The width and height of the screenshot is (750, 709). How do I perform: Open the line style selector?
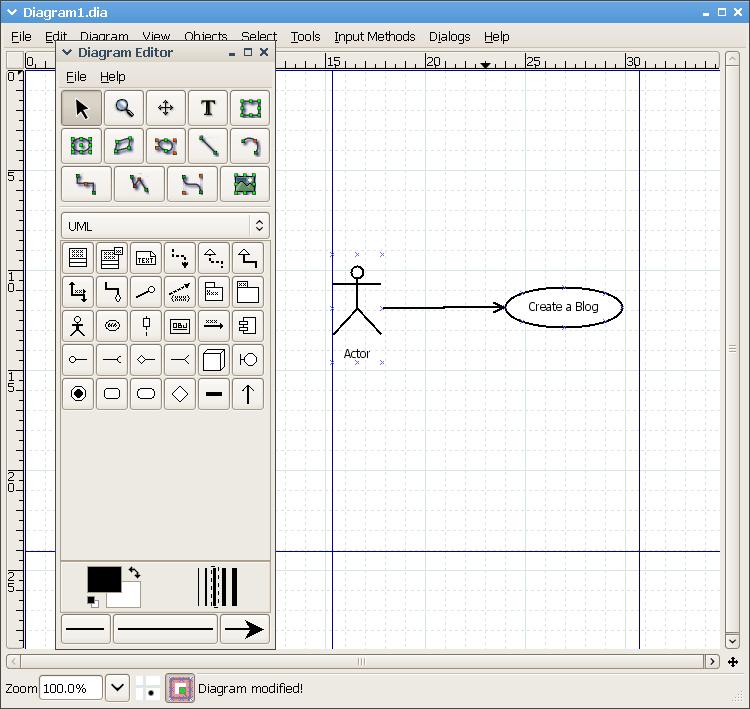[x=165, y=629]
